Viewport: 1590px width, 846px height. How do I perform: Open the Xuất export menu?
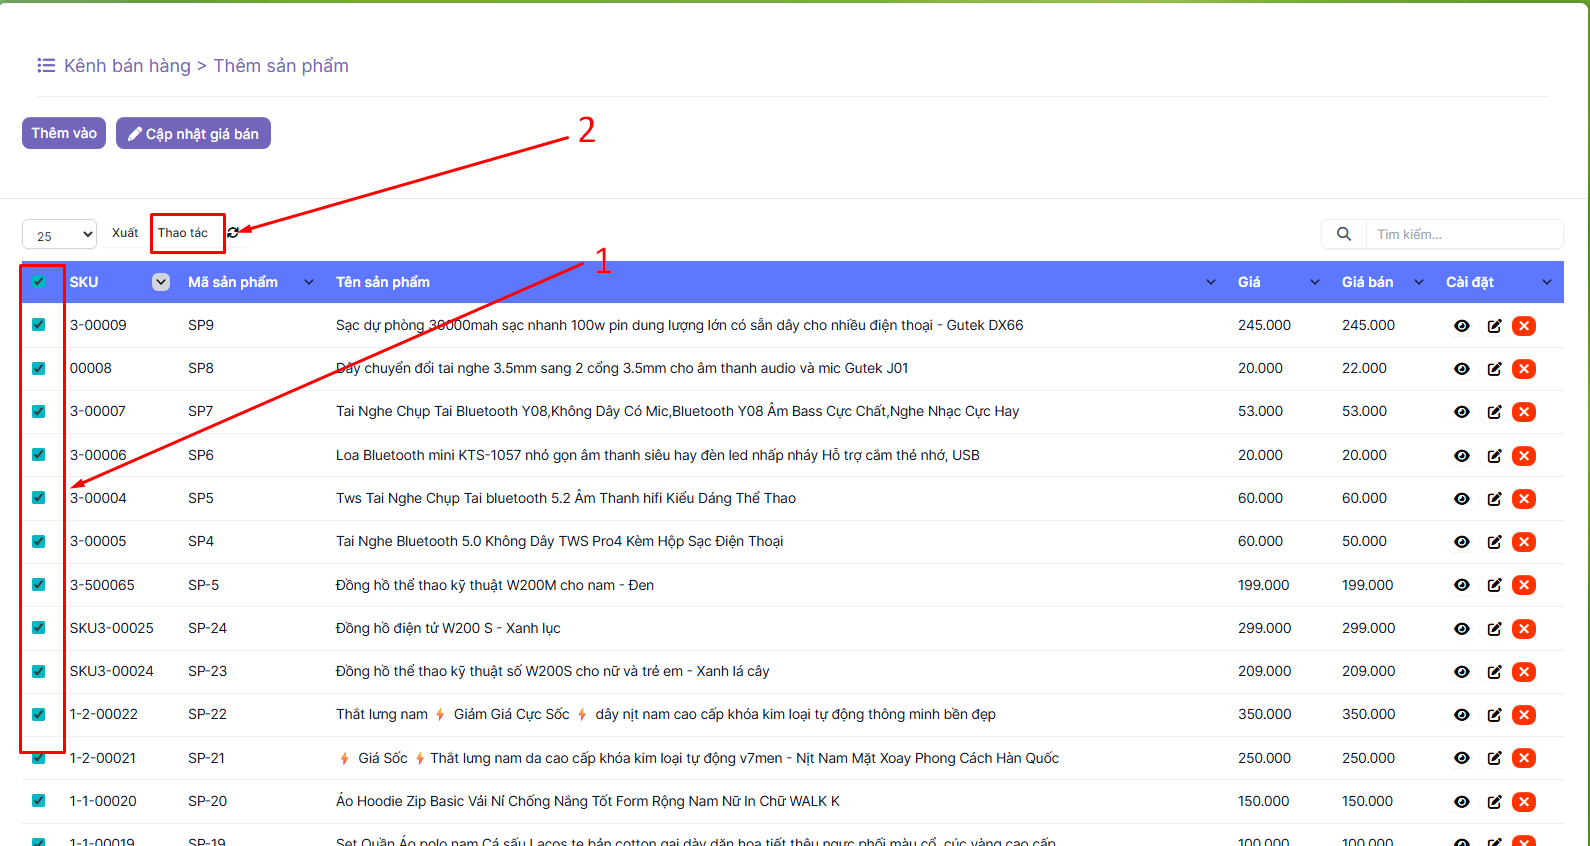point(125,233)
